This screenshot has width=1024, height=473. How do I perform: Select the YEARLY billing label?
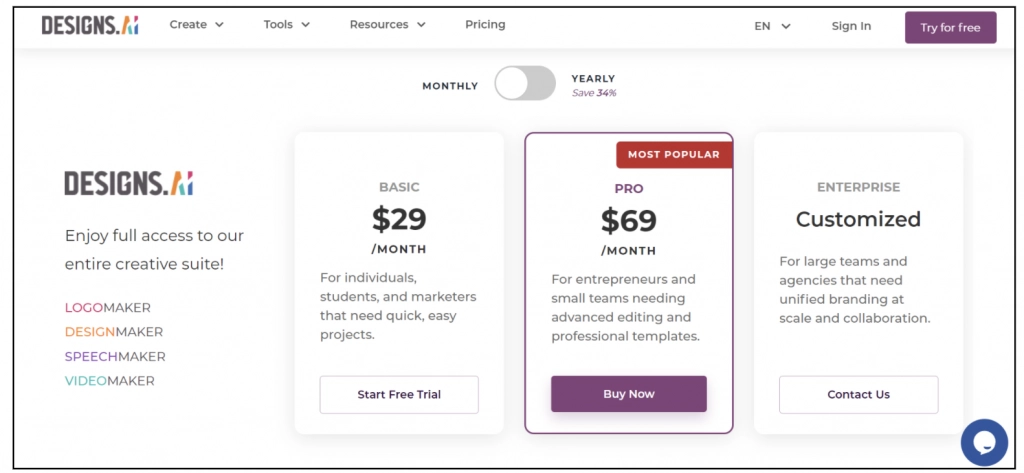[593, 79]
